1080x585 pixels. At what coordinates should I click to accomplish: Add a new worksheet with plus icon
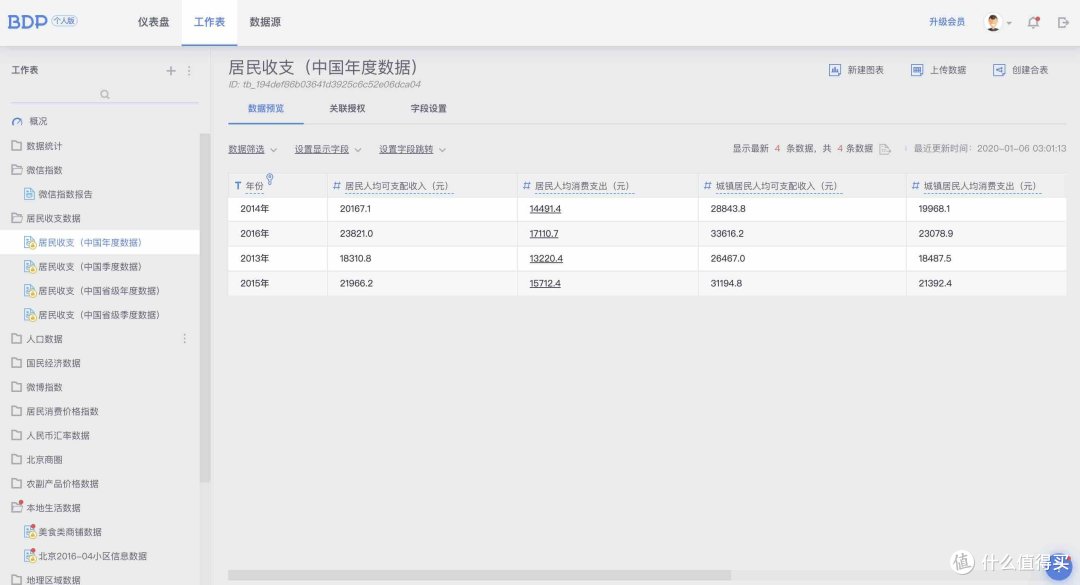[x=171, y=70]
